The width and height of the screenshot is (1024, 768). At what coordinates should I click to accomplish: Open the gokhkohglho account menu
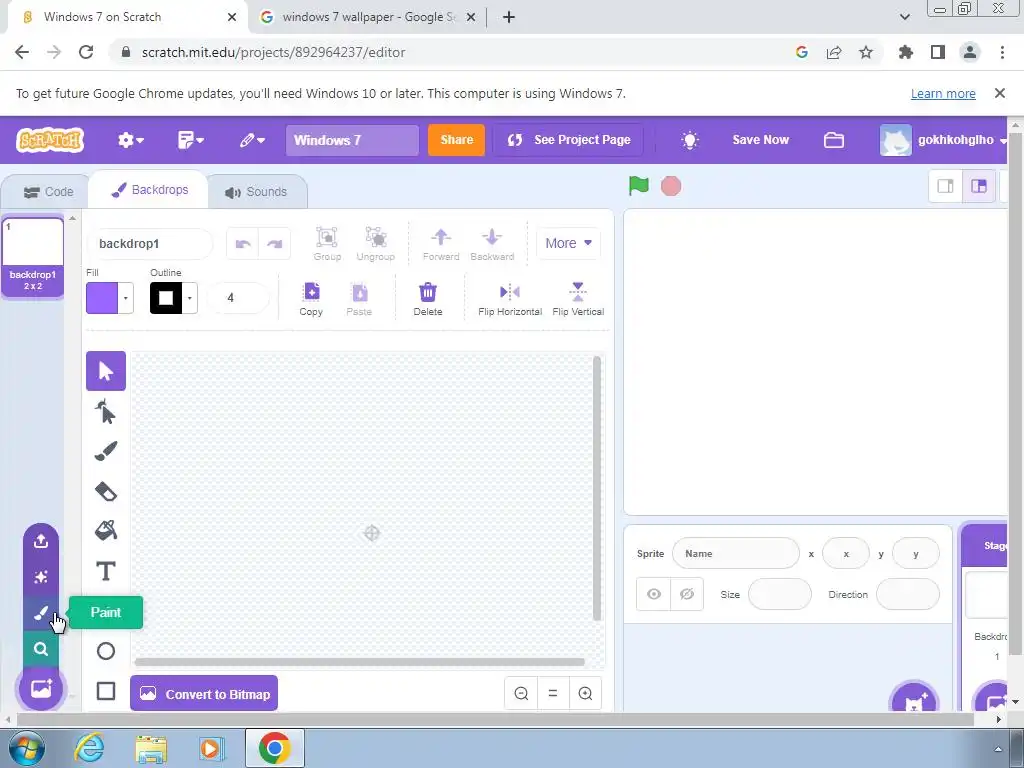(x=944, y=140)
